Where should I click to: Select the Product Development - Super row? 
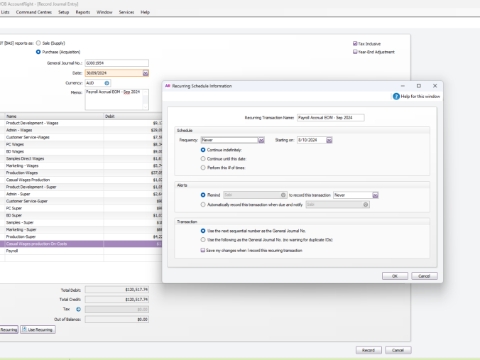[x=81, y=187]
